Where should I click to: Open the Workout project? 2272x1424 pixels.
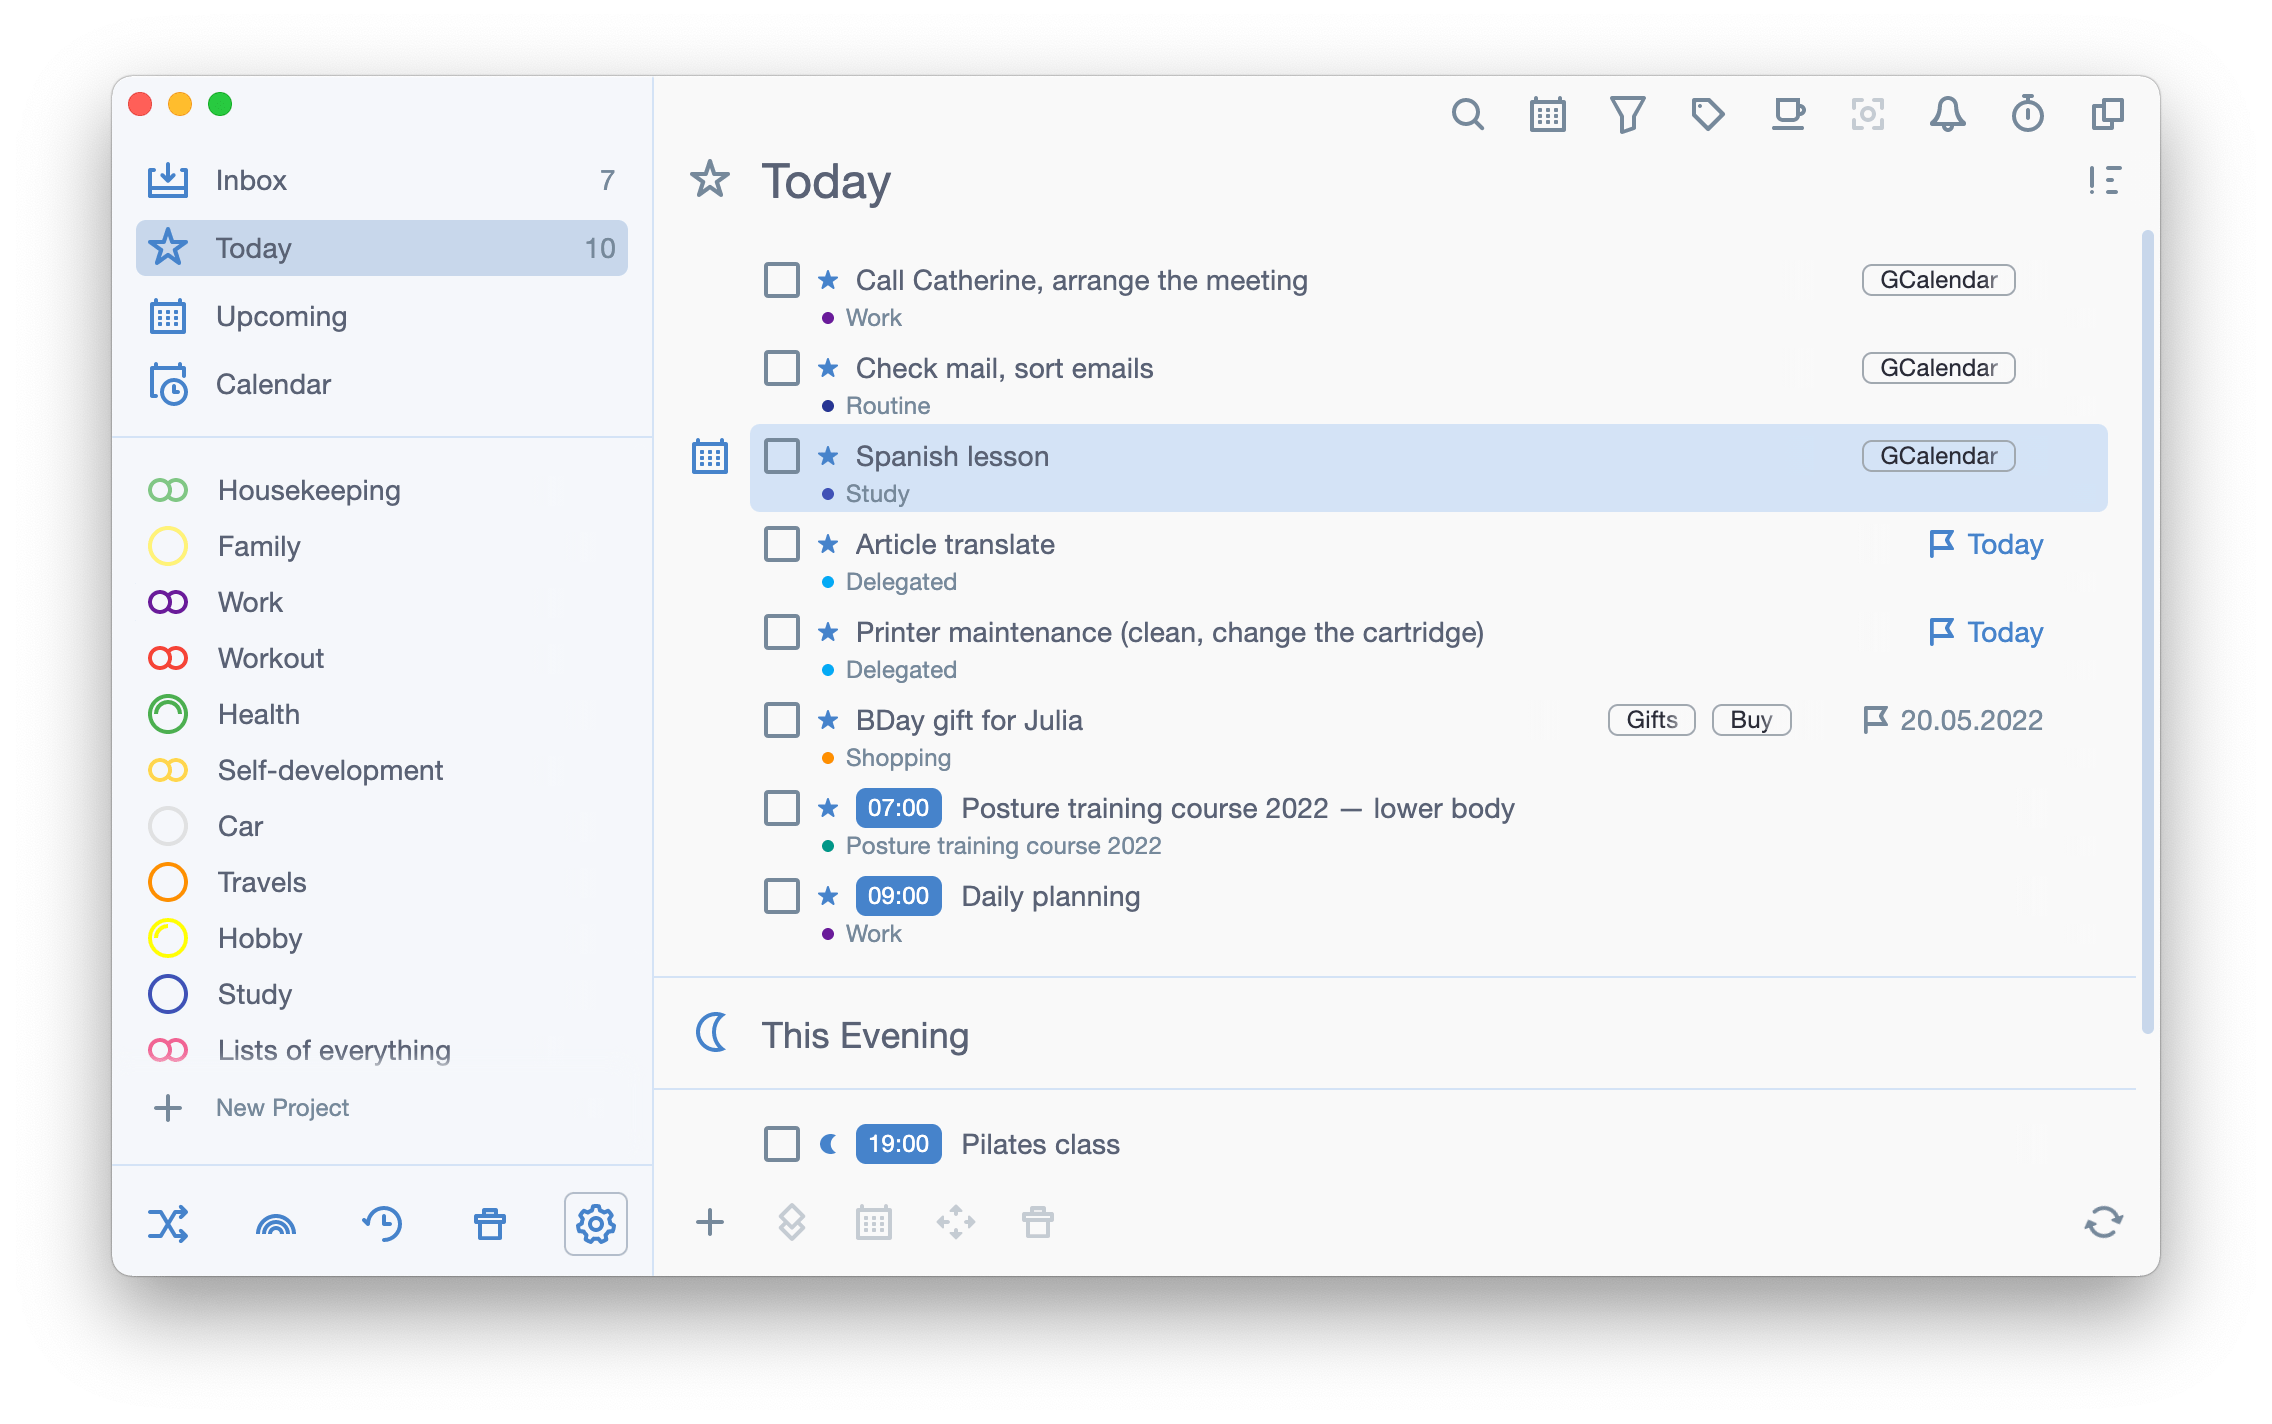382,658
